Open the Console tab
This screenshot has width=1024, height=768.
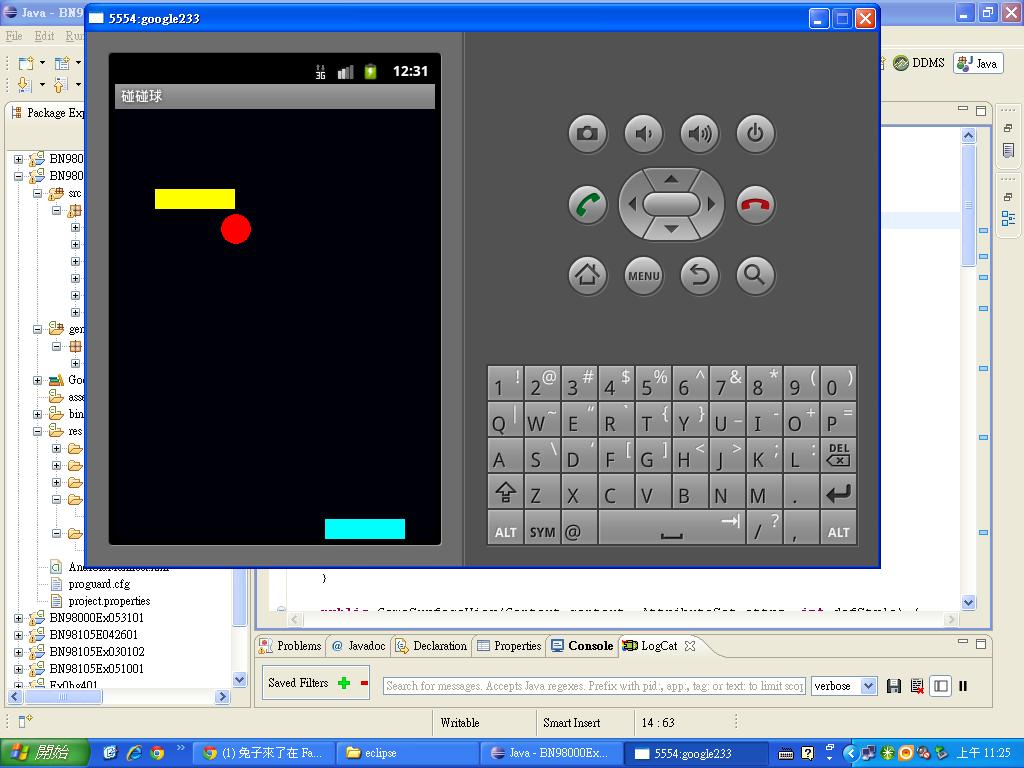582,646
